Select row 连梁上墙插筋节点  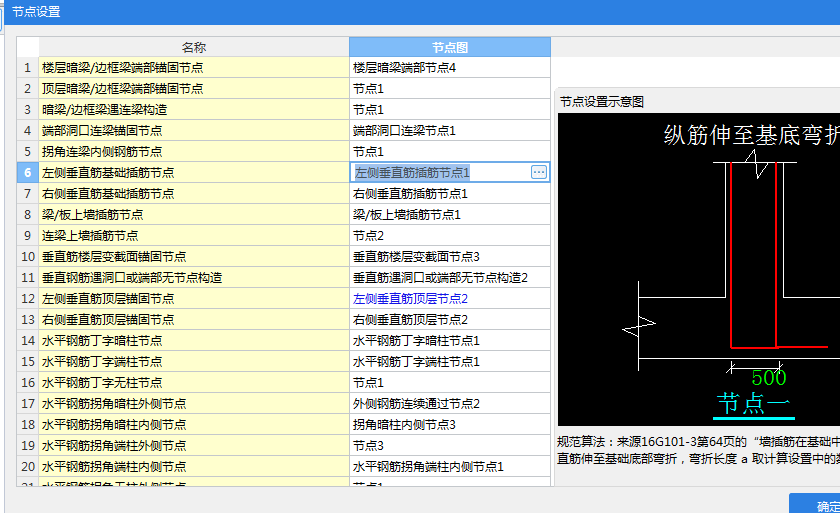point(194,236)
